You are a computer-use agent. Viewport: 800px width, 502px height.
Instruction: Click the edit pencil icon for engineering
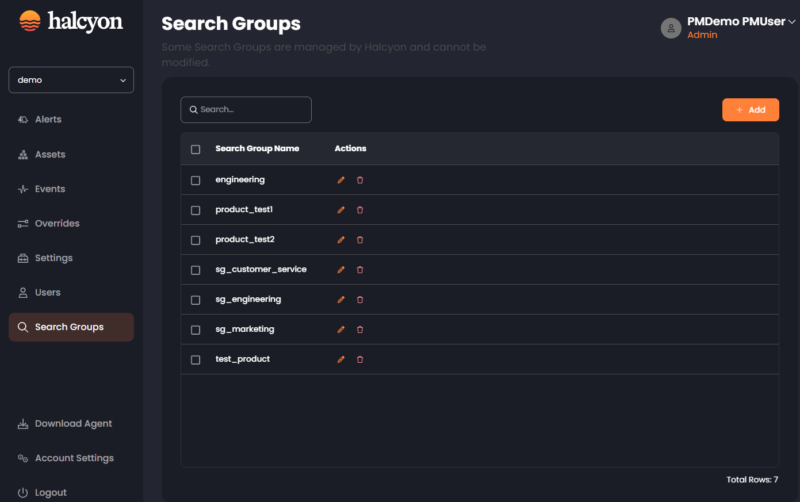click(x=341, y=180)
